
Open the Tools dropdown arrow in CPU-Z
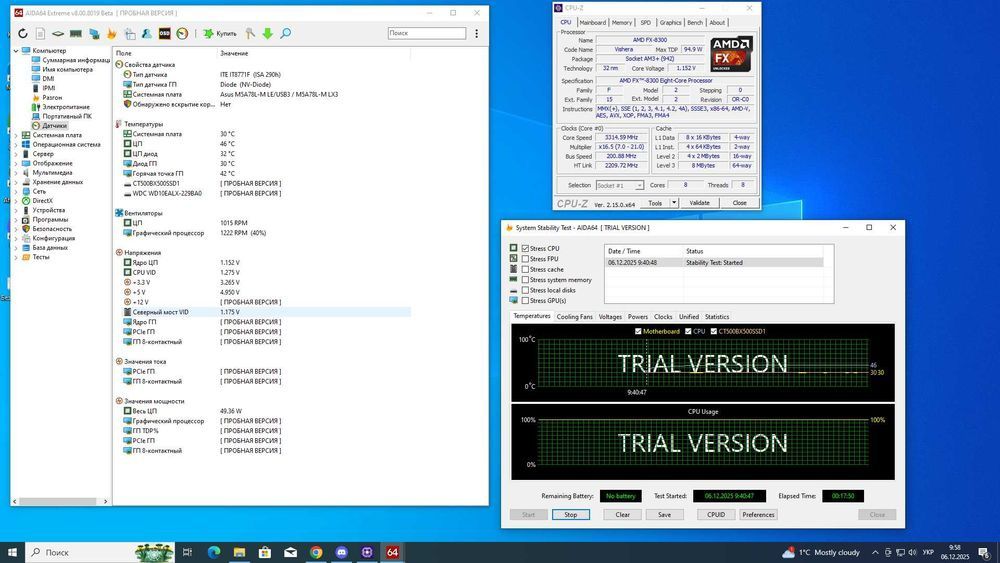(x=673, y=203)
